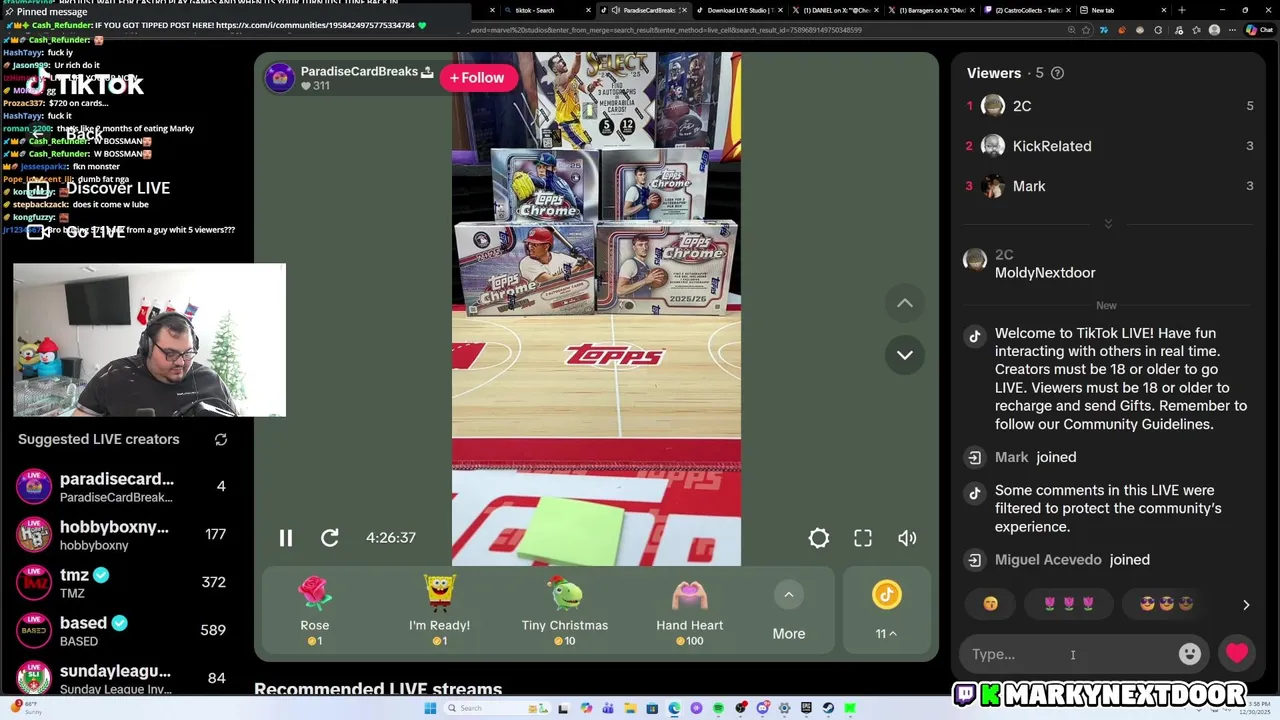Open hobbyboxny suggested LIVE creator

pyautogui.click(x=127, y=535)
